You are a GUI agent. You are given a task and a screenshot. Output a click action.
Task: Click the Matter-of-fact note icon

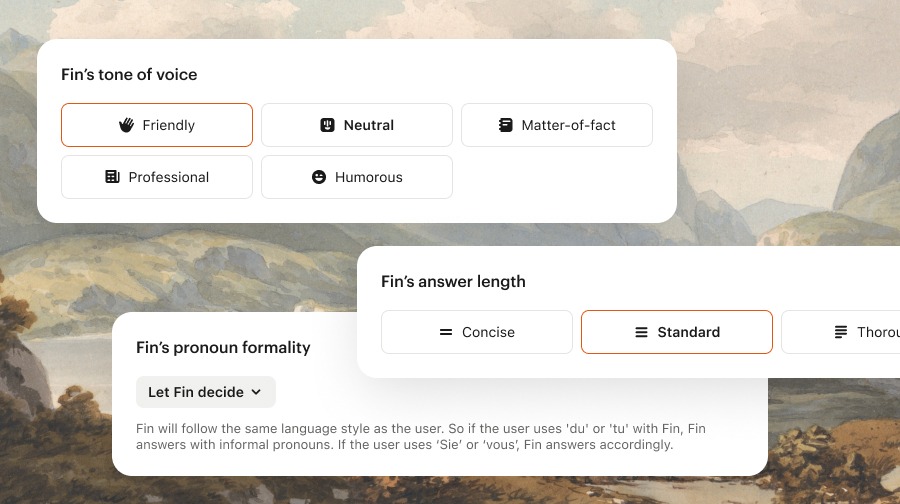tap(505, 125)
